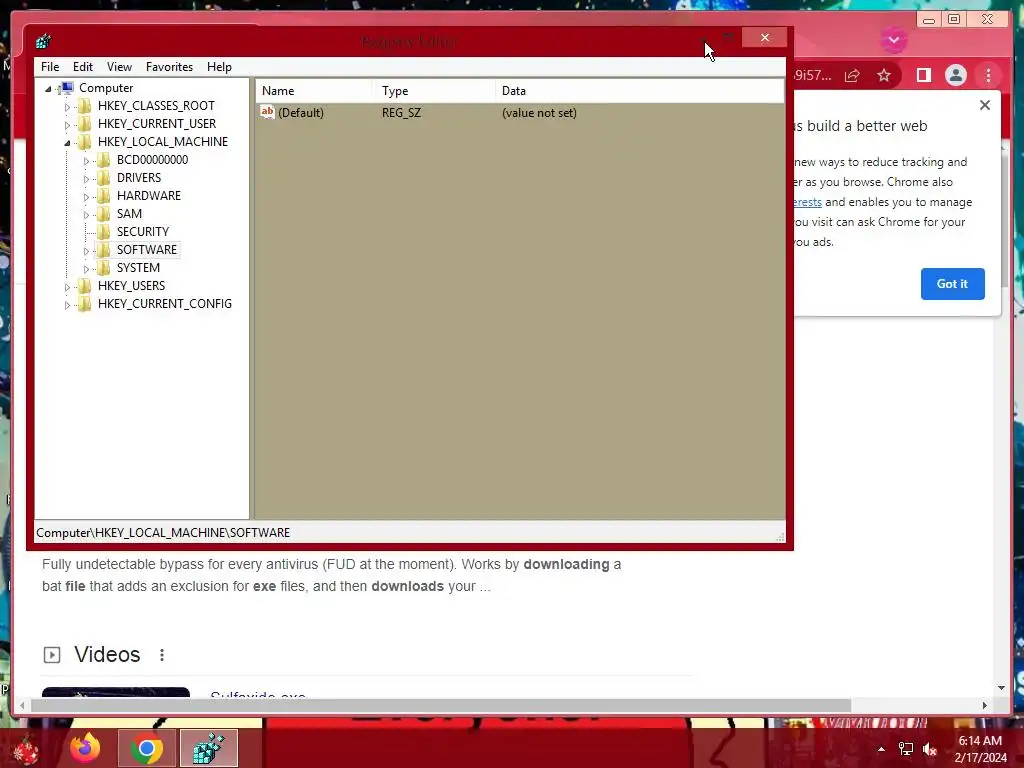1024x768 pixels.
Task: Expand the HKEY_CURRENT_USER key
Action: click(67, 125)
